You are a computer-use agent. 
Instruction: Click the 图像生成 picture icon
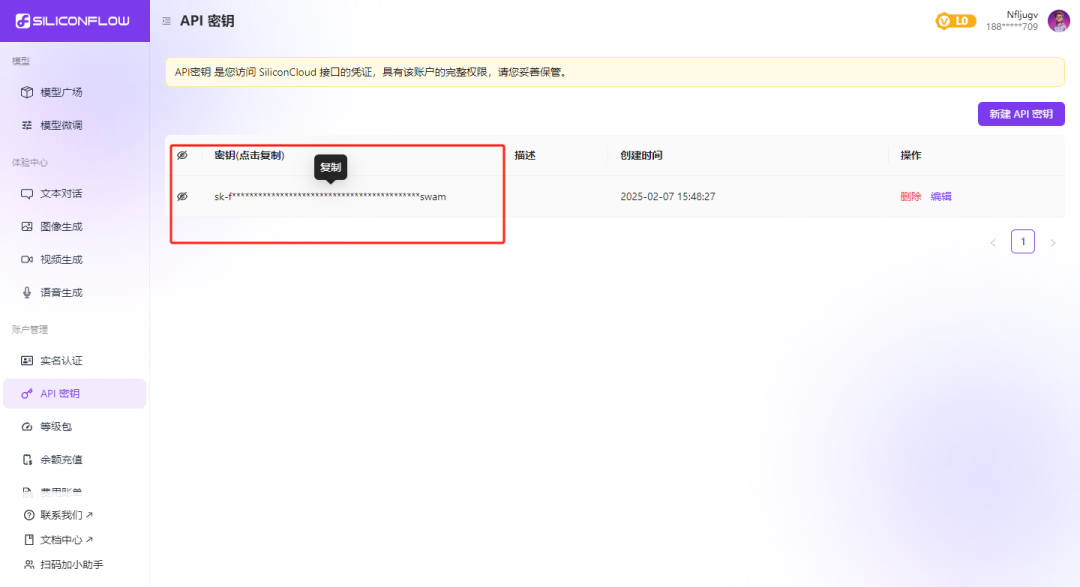click(27, 227)
